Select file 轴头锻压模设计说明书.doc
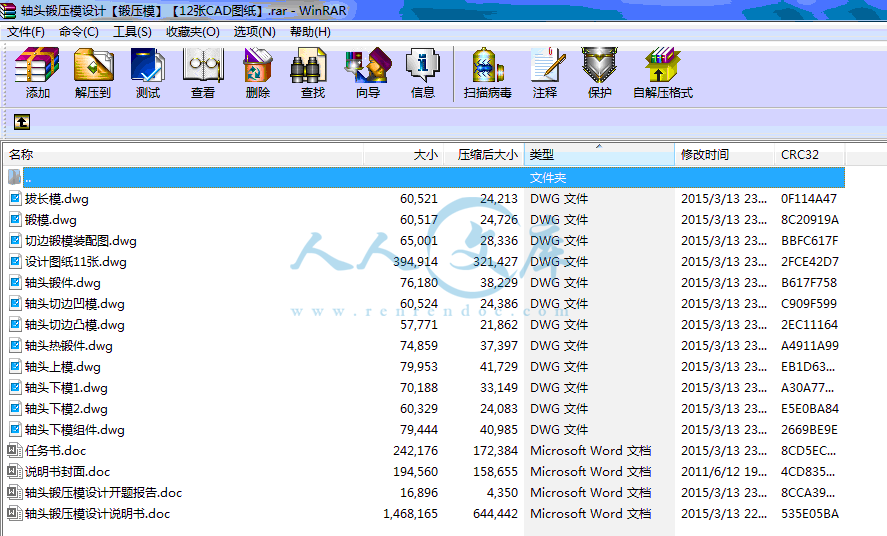887x536 pixels. [x=97, y=513]
